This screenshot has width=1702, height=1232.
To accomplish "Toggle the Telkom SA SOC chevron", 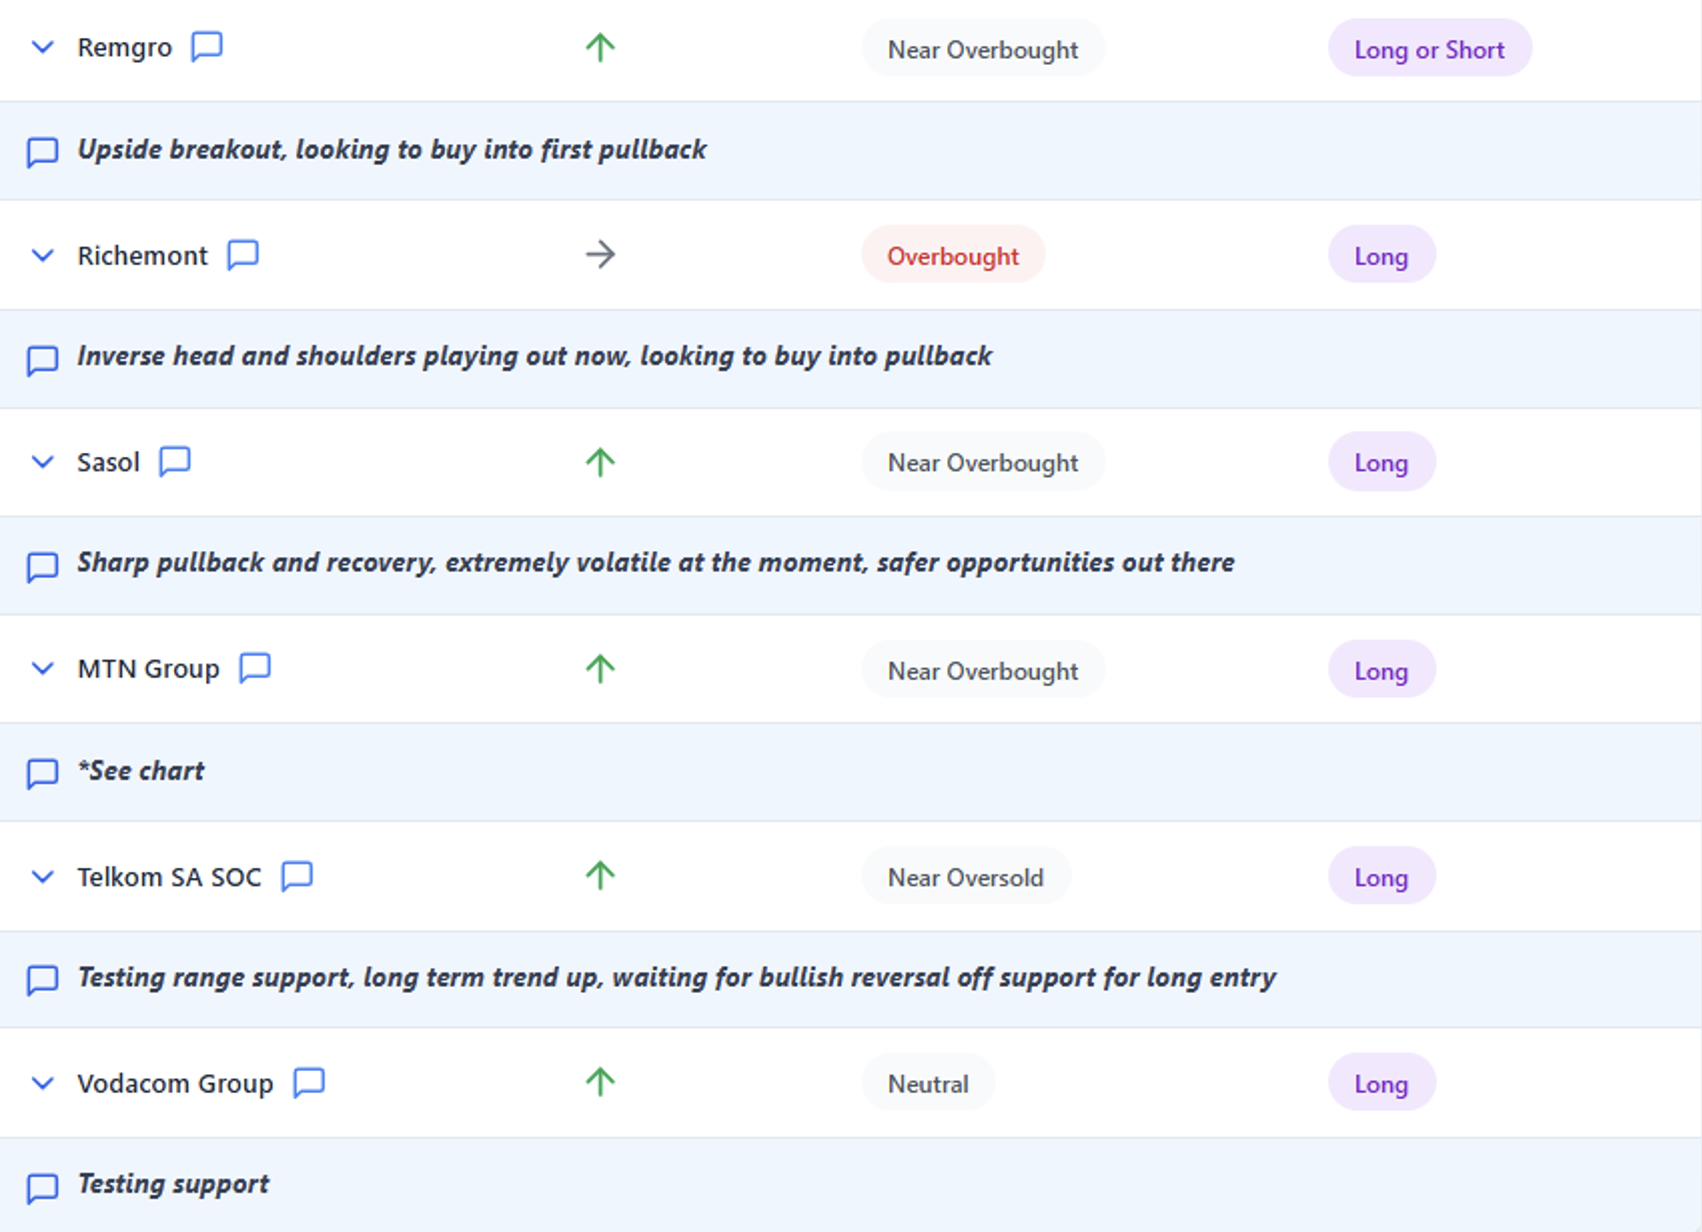I will tap(42, 877).
